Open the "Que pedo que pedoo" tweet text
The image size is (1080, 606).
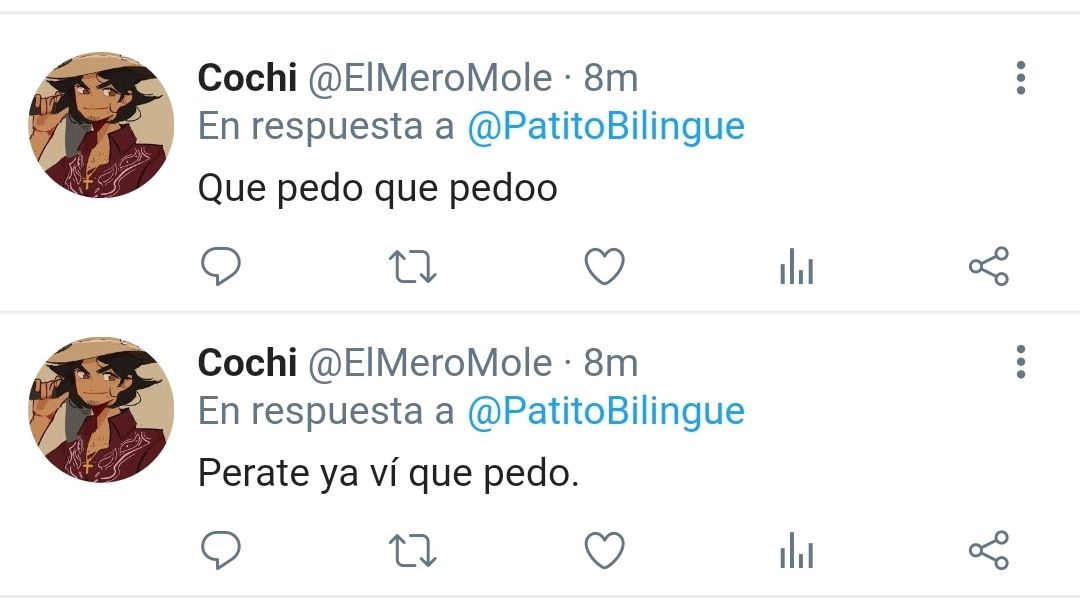[377, 188]
